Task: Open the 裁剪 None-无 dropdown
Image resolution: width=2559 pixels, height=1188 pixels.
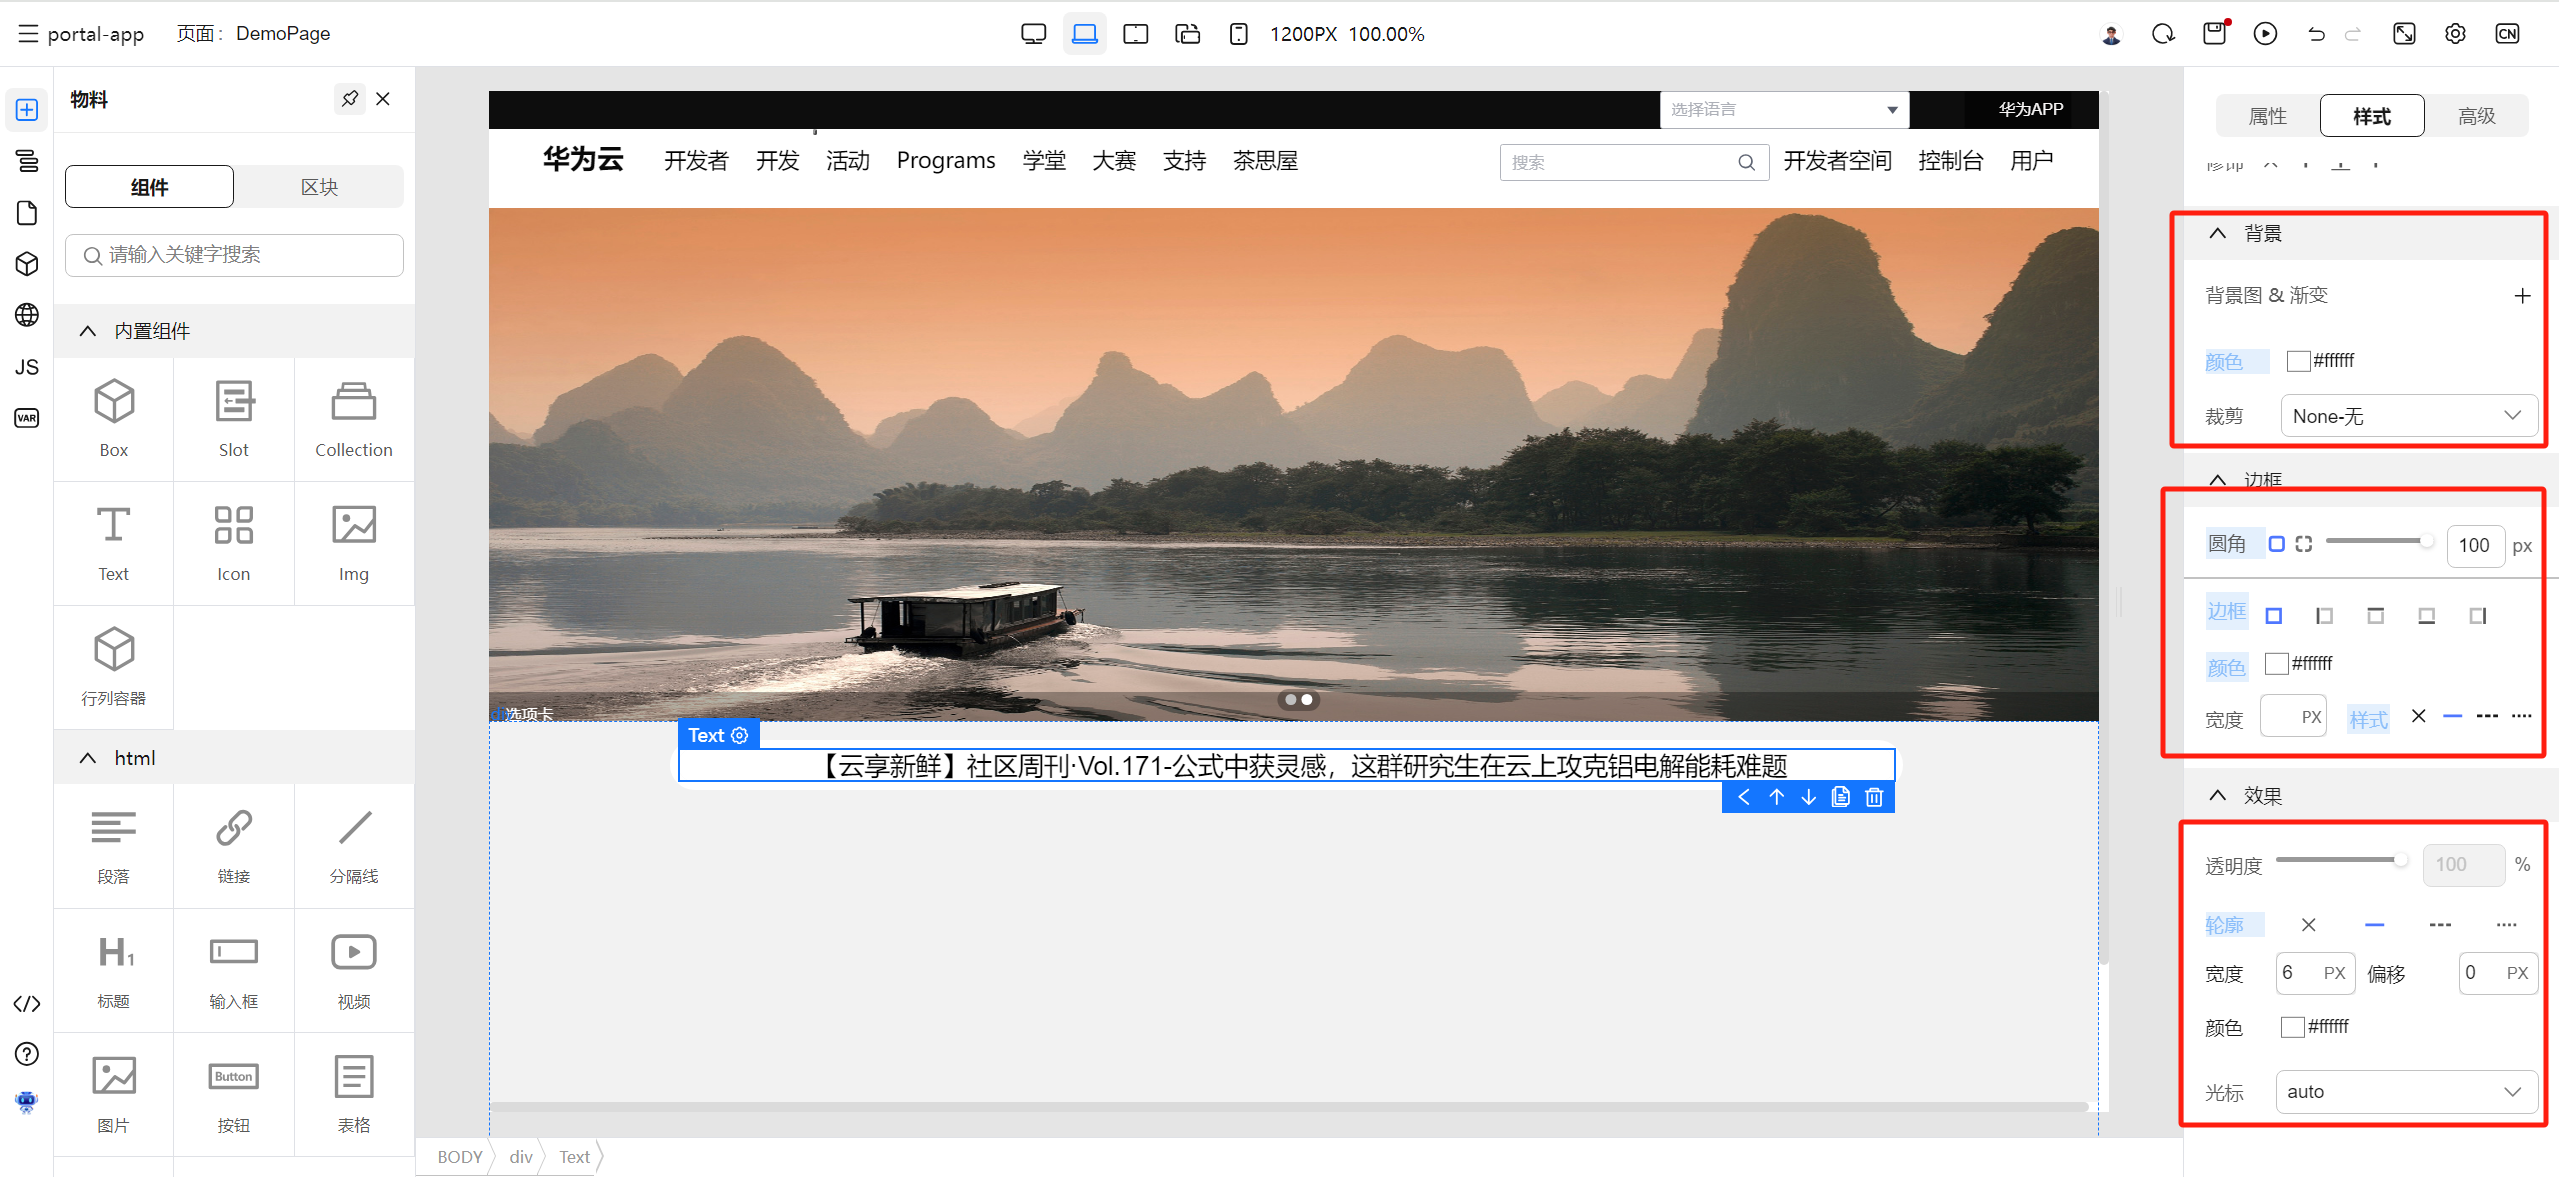Action: 2407,416
